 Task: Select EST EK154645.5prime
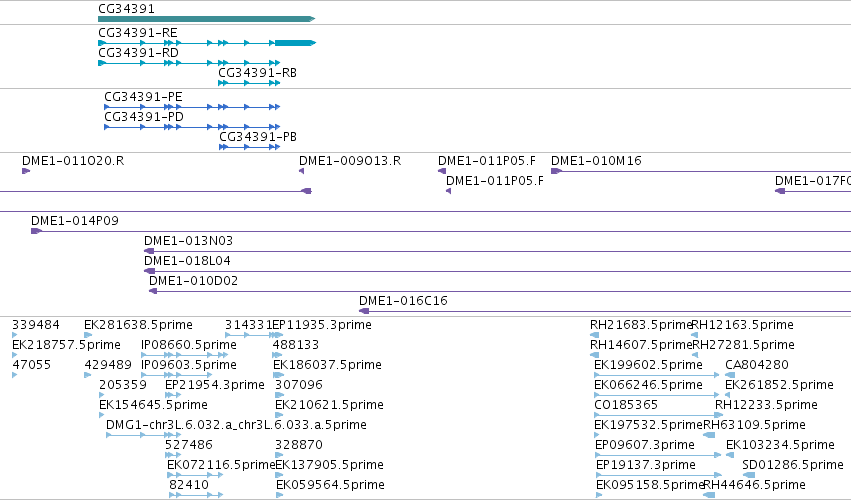(153, 406)
